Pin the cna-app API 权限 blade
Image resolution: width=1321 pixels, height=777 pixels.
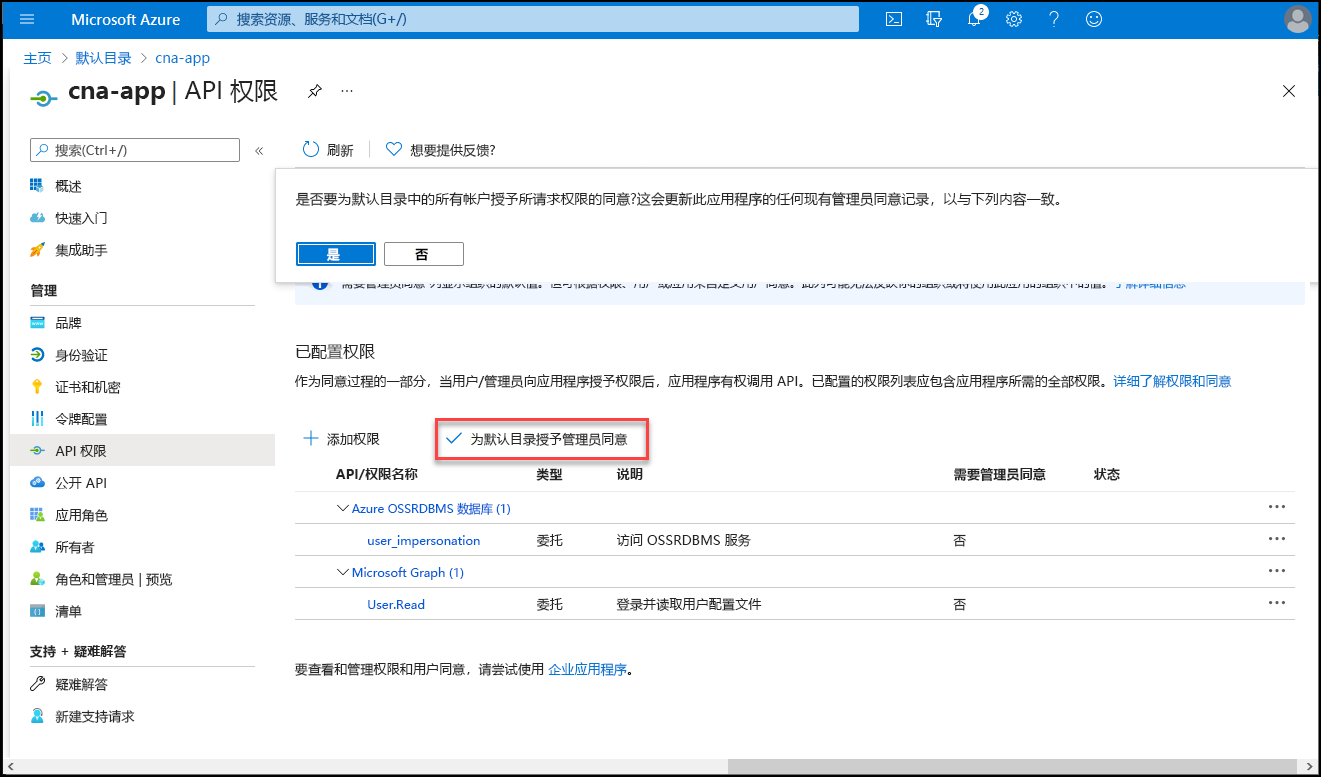pos(314,91)
